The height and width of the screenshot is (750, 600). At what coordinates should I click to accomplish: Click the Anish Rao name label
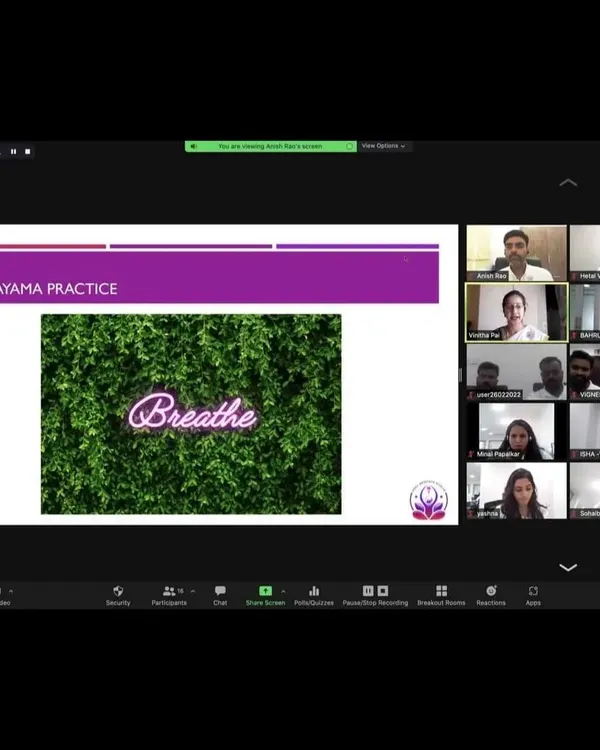(x=491, y=276)
